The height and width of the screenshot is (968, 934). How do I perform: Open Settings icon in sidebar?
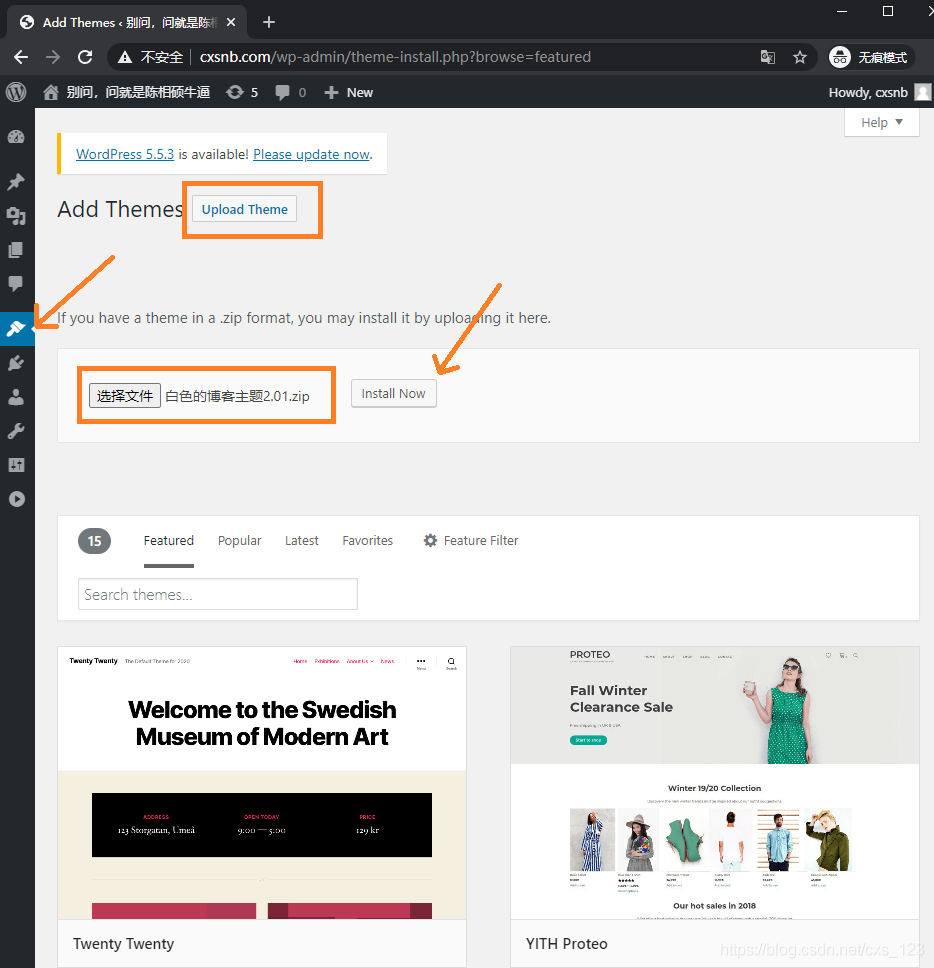16,465
